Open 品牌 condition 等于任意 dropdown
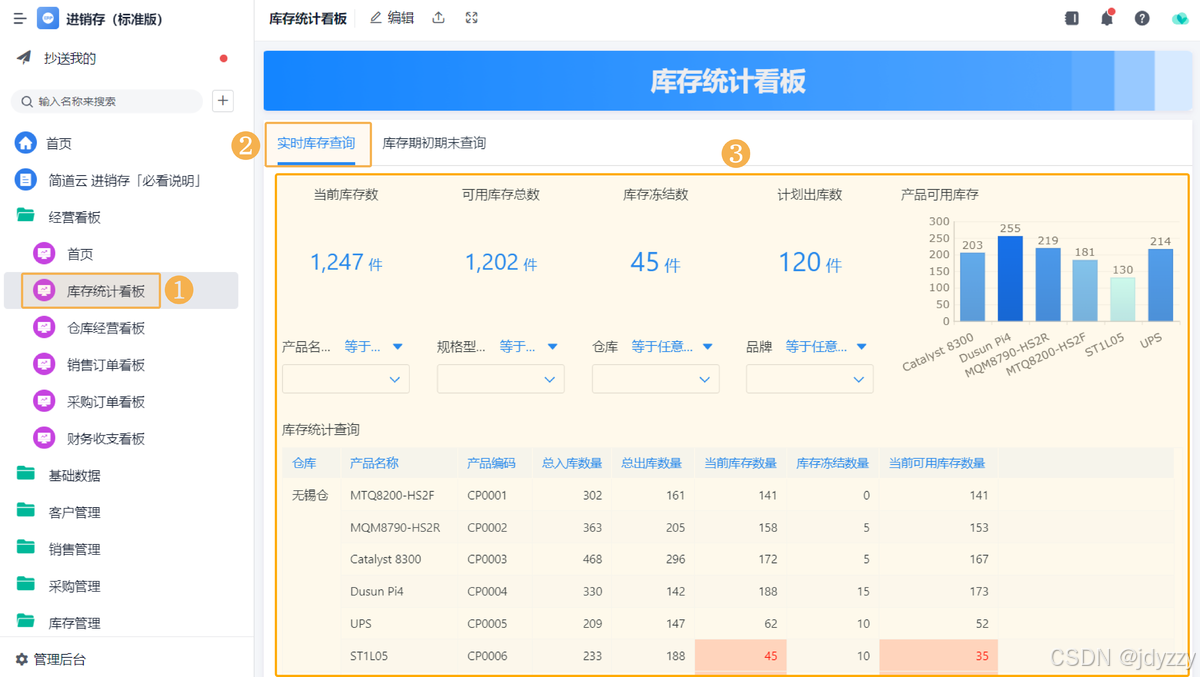Image resolution: width=1200 pixels, height=677 pixels. (826, 346)
